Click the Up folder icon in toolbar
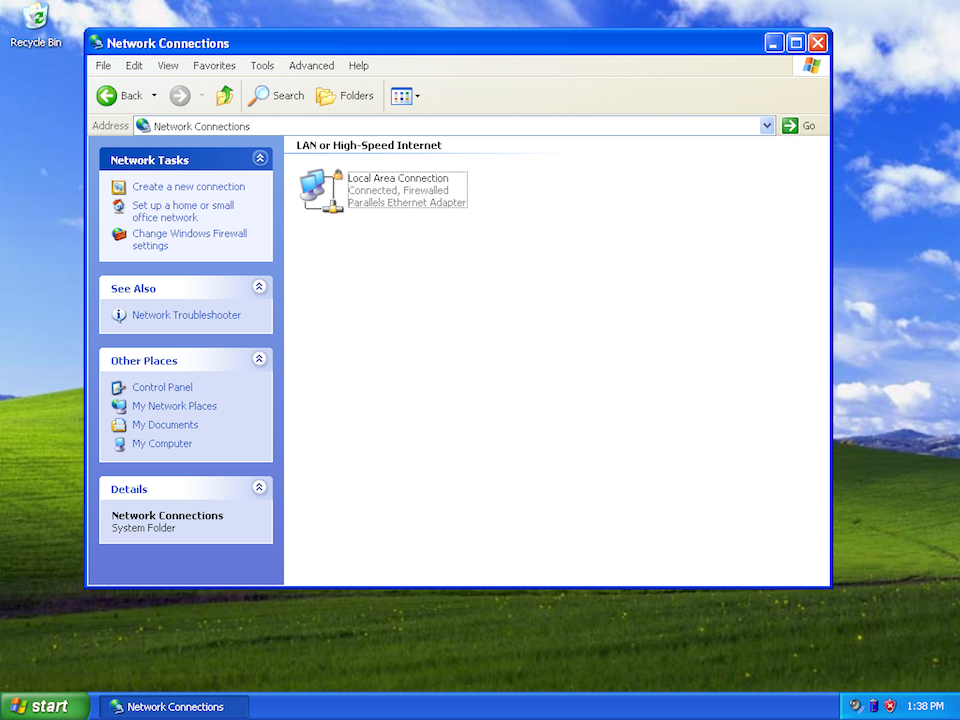 tap(225, 96)
